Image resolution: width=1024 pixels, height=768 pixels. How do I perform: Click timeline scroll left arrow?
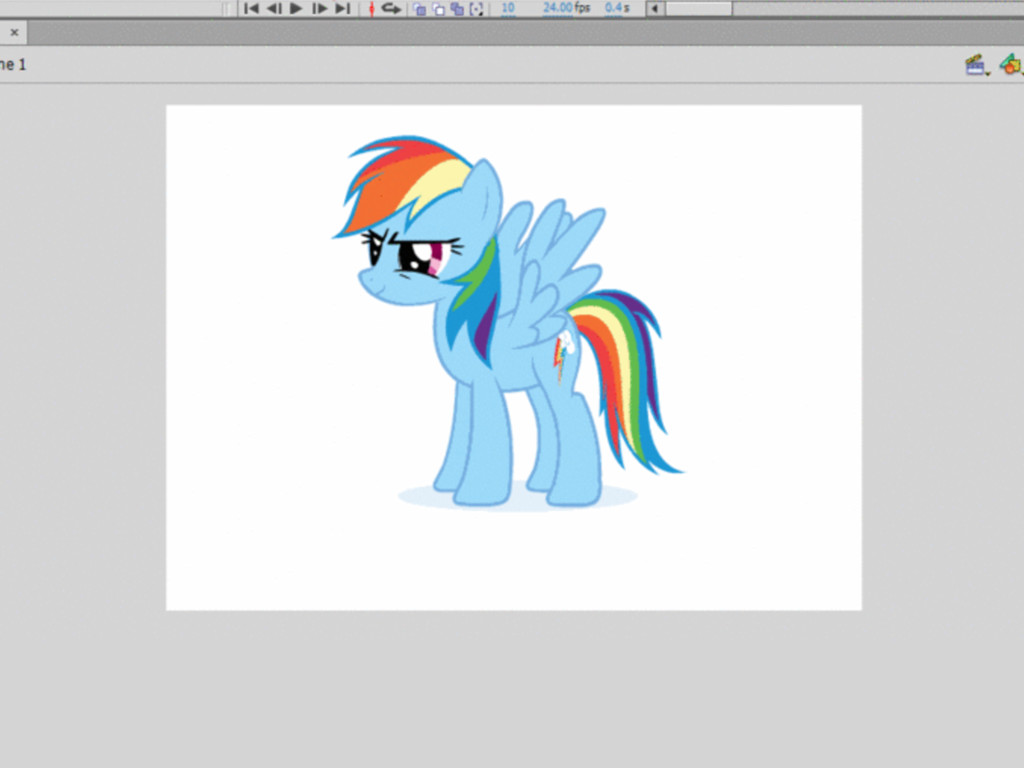tap(655, 8)
